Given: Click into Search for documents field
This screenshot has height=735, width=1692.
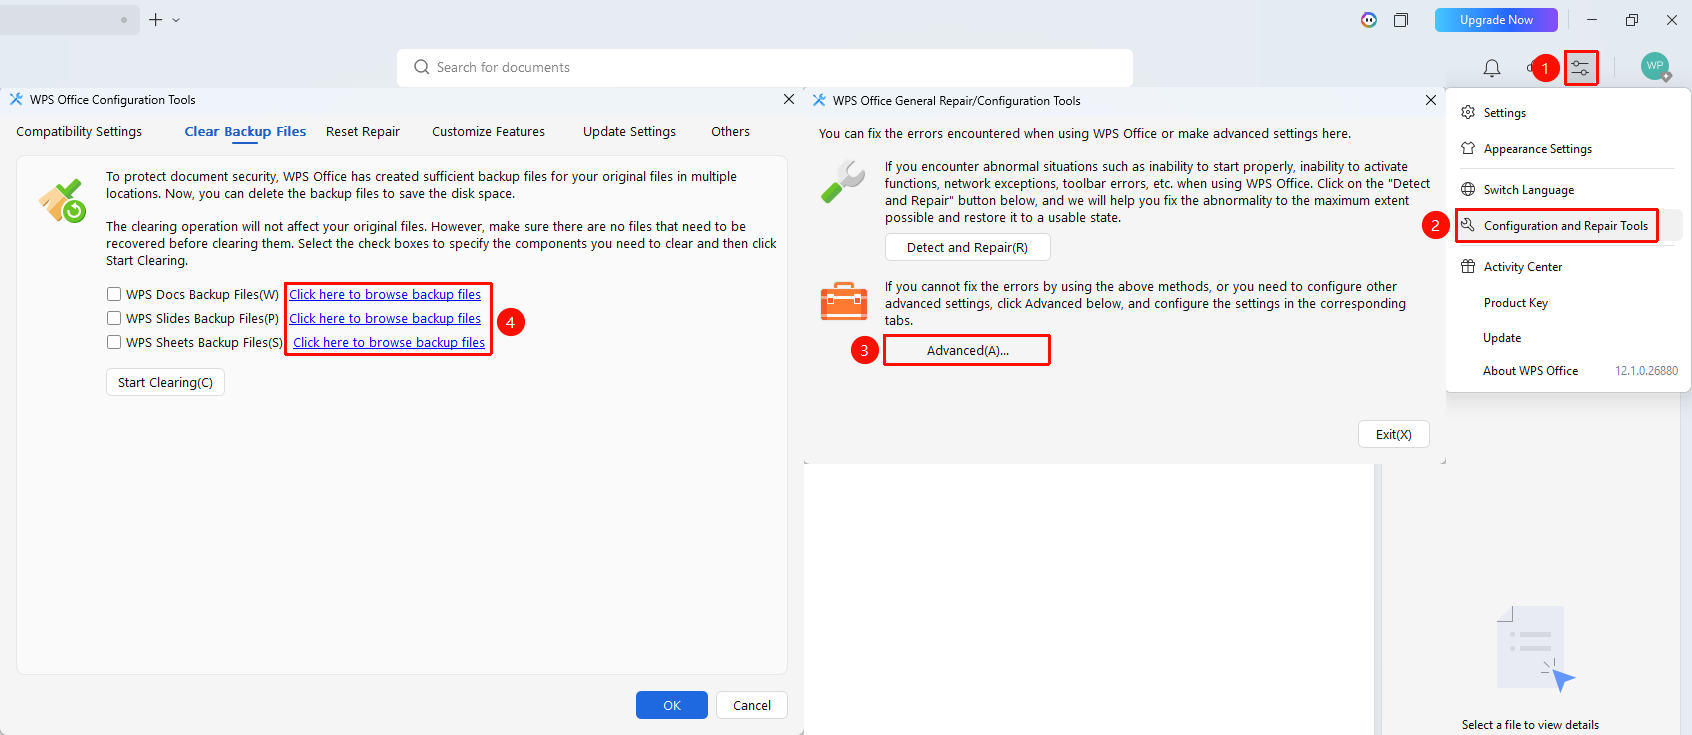Looking at the screenshot, I should click(x=765, y=67).
